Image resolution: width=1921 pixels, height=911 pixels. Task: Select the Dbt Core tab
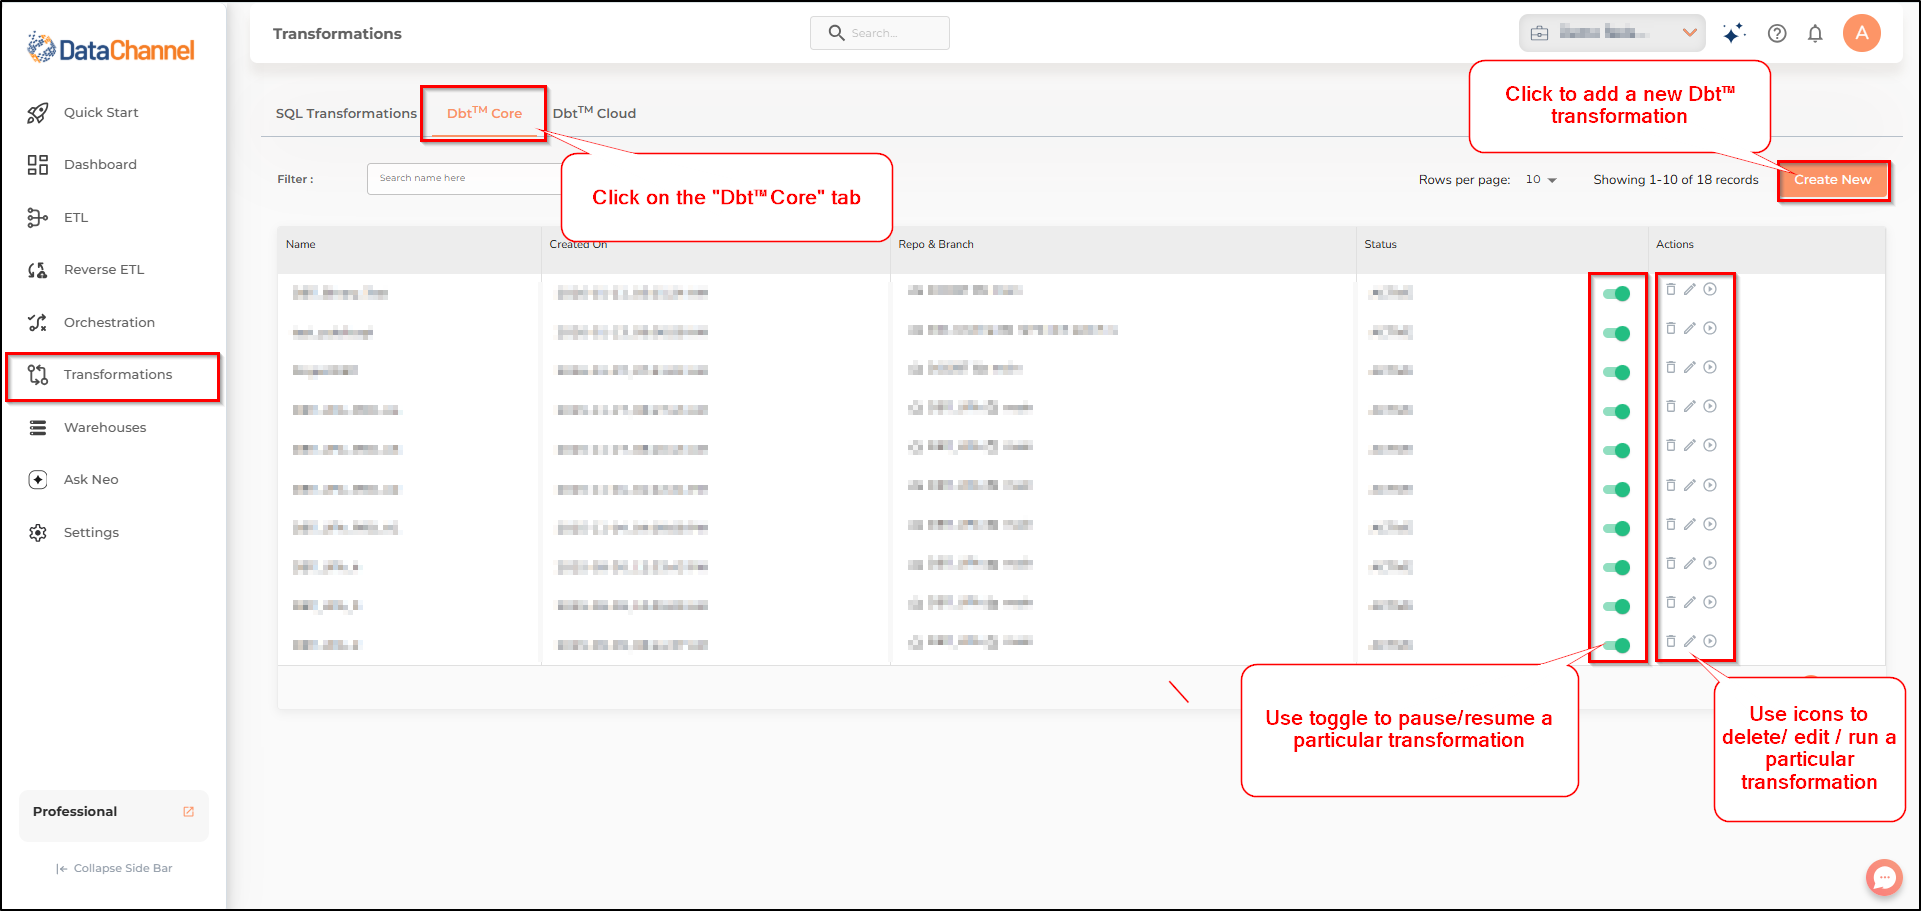pyautogui.click(x=484, y=113)
